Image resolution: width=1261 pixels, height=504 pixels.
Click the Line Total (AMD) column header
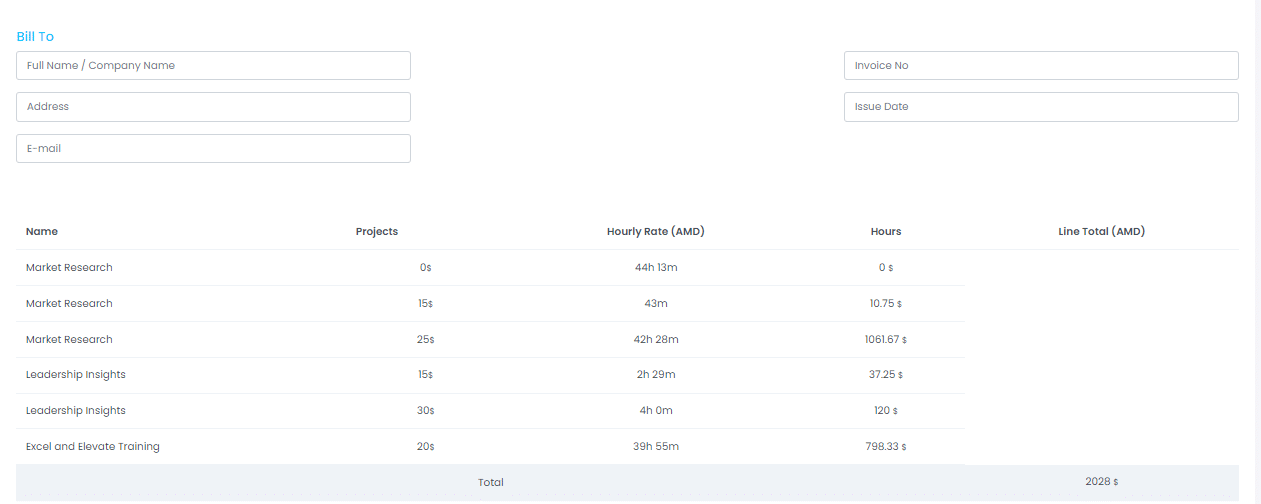pos(1101,231)
